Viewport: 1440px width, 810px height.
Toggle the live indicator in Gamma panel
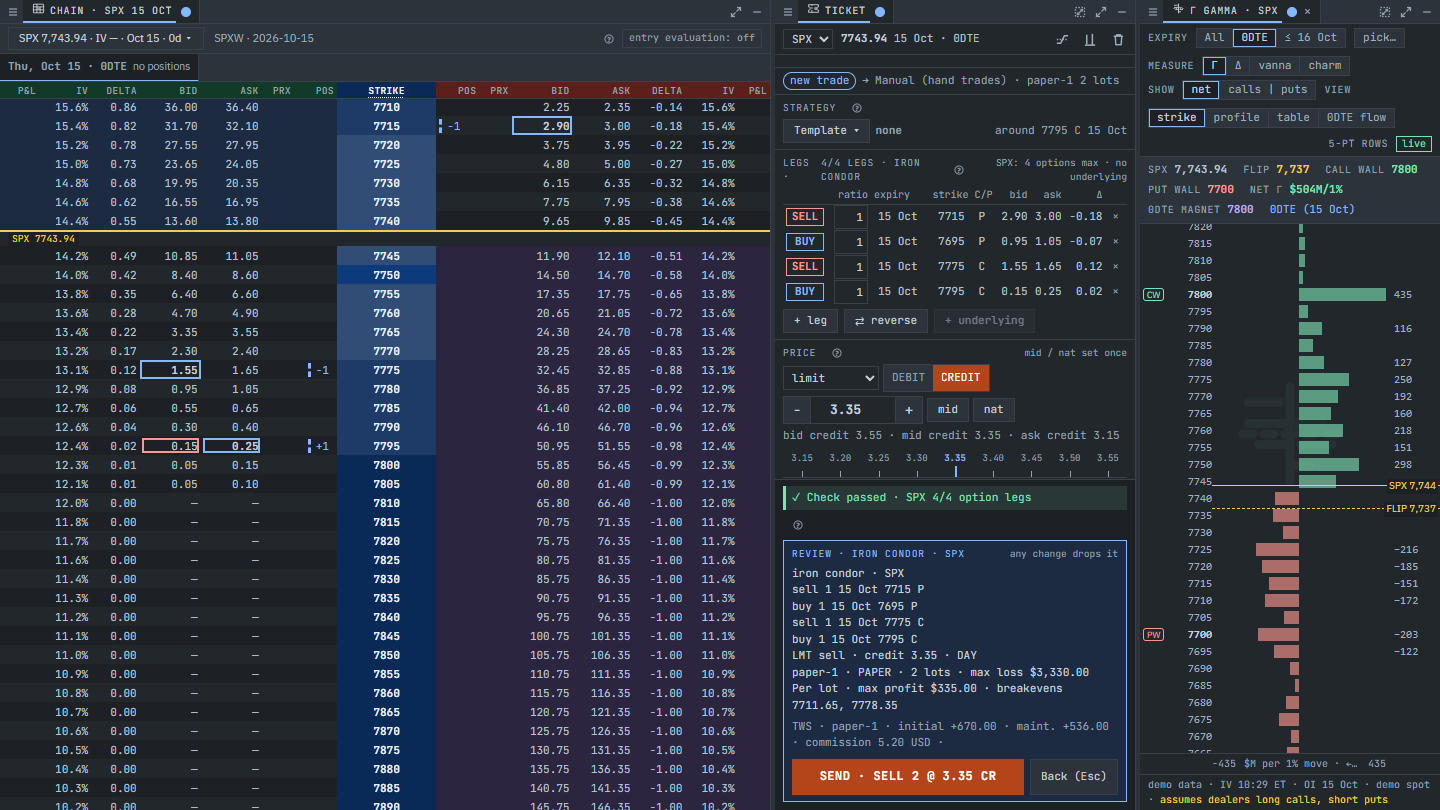(1413, 144)
